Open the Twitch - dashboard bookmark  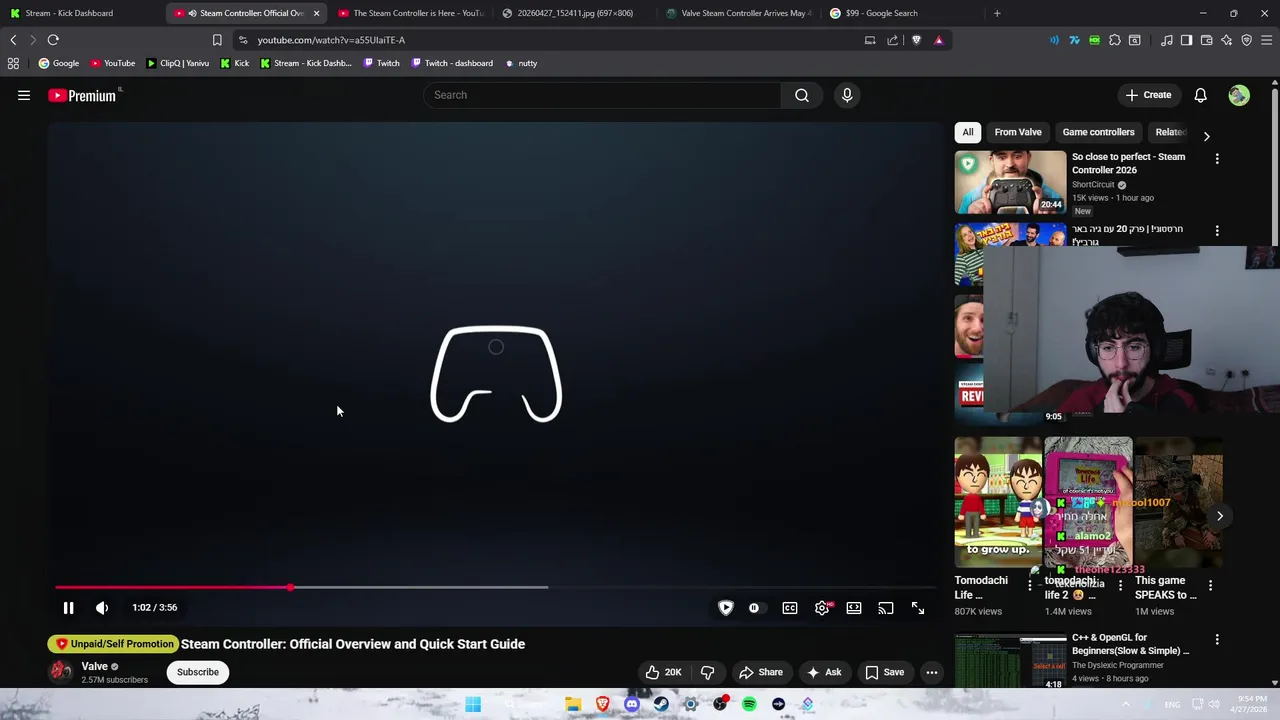pyautogui.click(x=452, y=63)
